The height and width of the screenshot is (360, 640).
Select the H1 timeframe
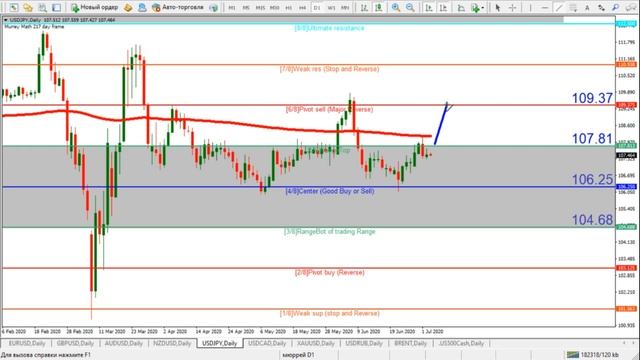(289, 7)
